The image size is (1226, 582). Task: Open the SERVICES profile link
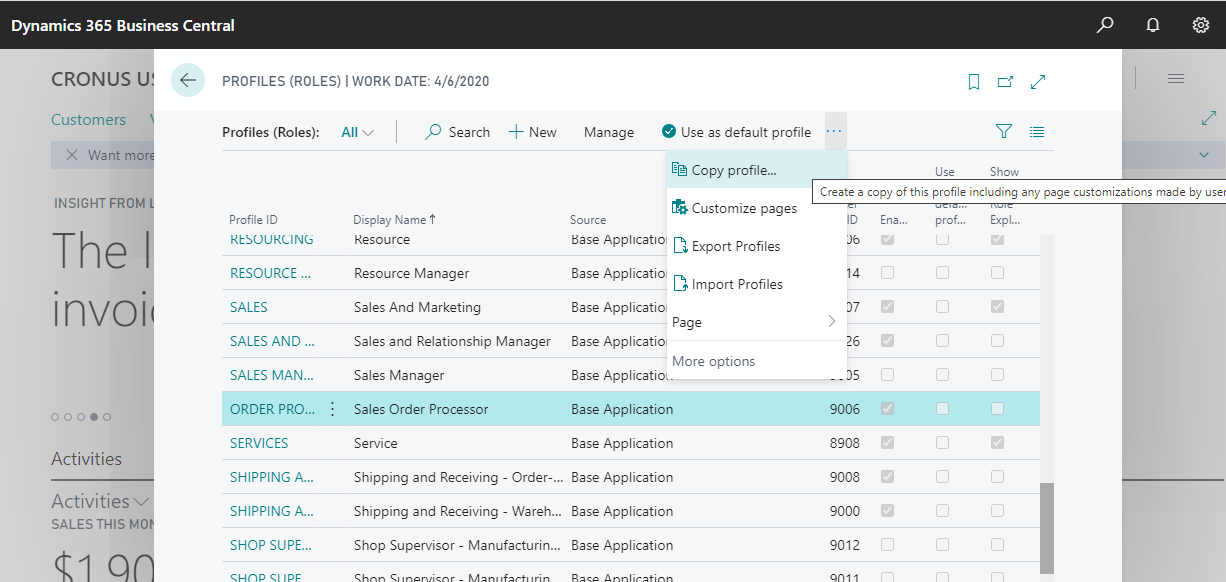point(259,443)
